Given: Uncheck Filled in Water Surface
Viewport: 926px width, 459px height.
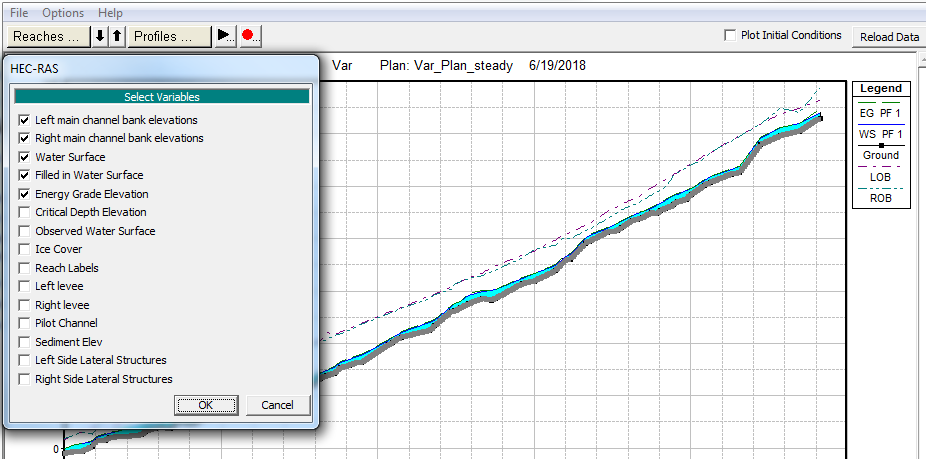Looking at the screenshot, I should tap(24, 175).
